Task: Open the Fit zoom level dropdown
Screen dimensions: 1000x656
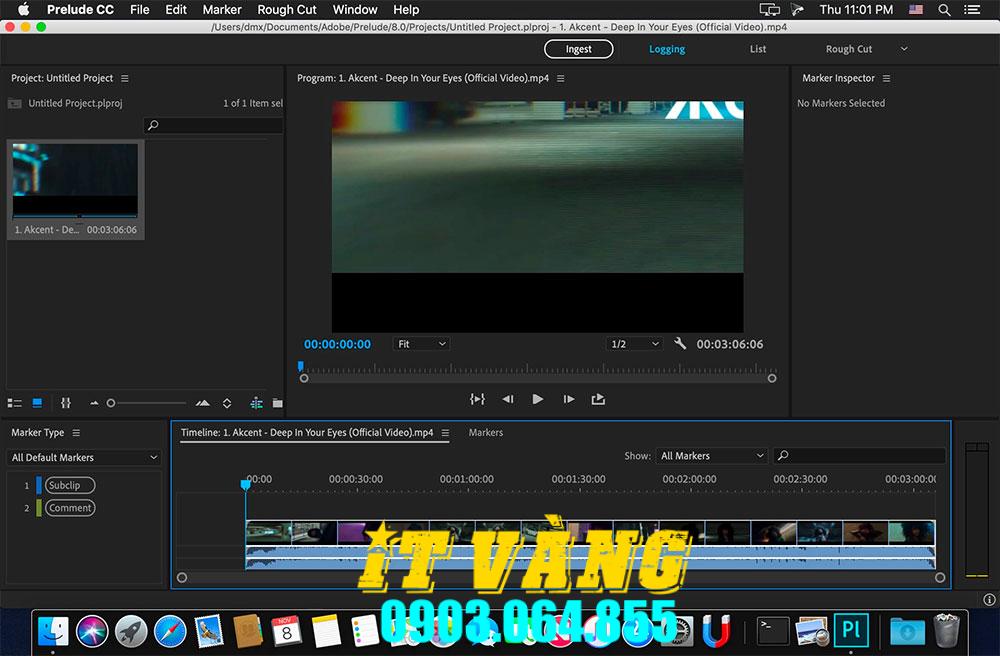Action: [x=420, y=343]
